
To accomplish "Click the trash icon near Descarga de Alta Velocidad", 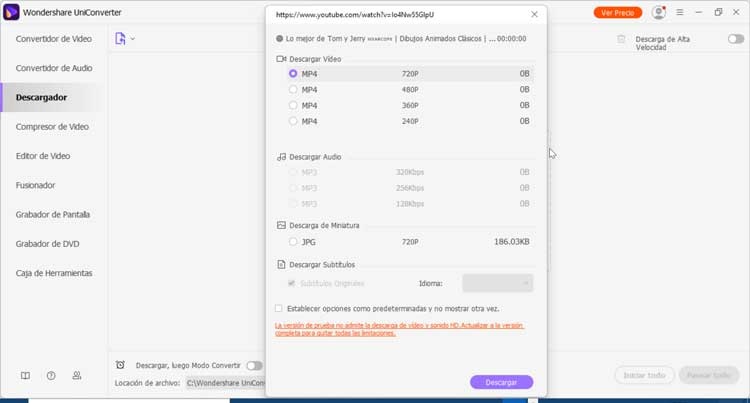I will point(621,39).
